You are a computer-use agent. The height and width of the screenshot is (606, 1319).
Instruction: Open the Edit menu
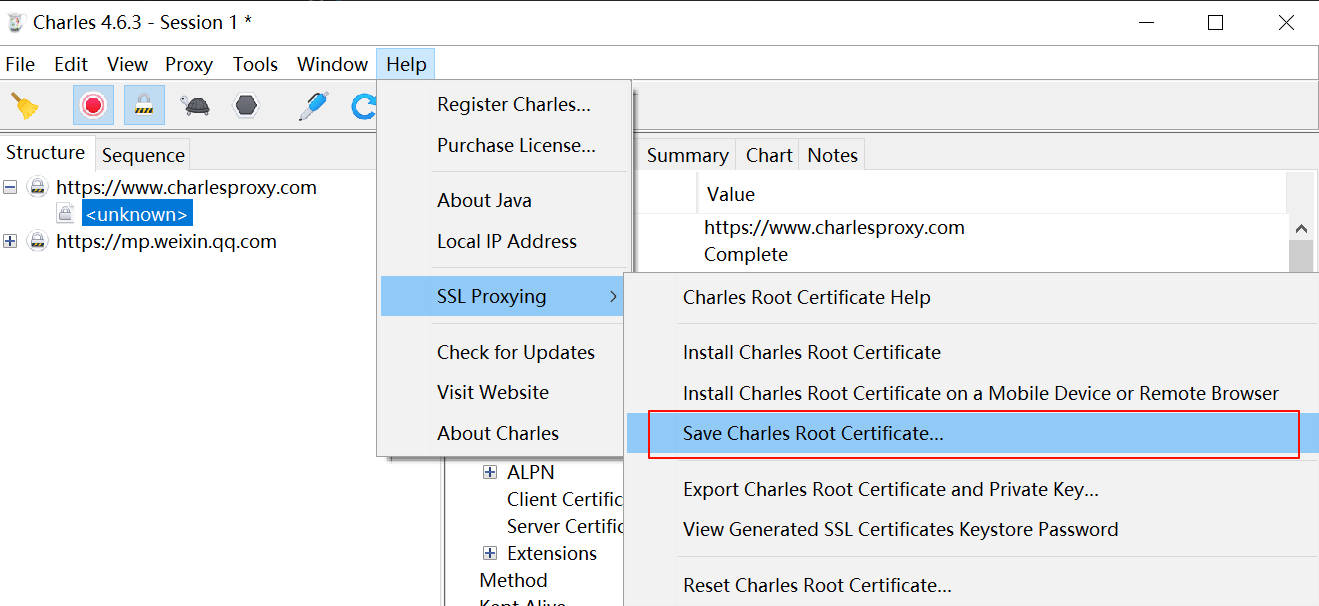71,64
